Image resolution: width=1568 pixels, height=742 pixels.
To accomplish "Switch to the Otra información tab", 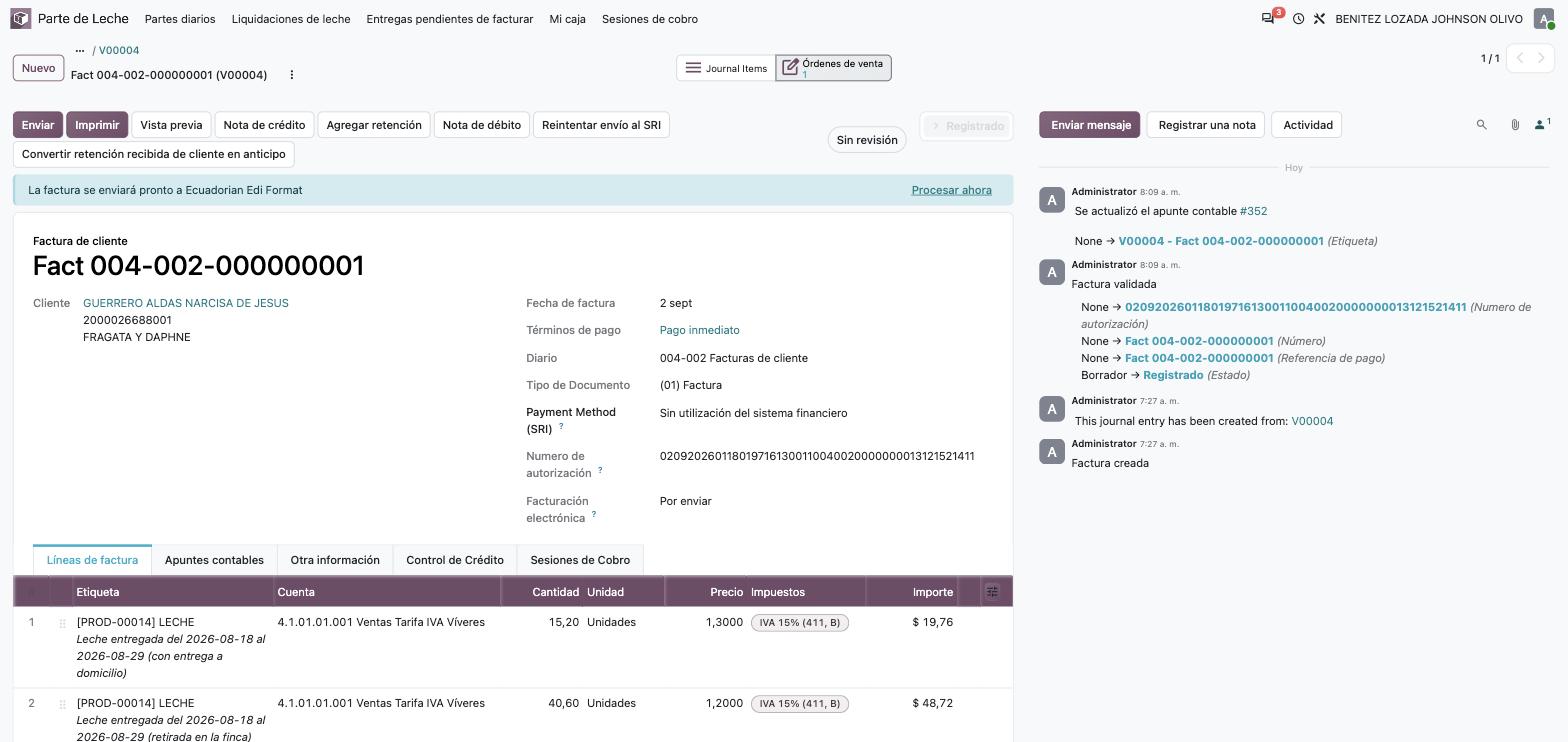I will [335, 560].
